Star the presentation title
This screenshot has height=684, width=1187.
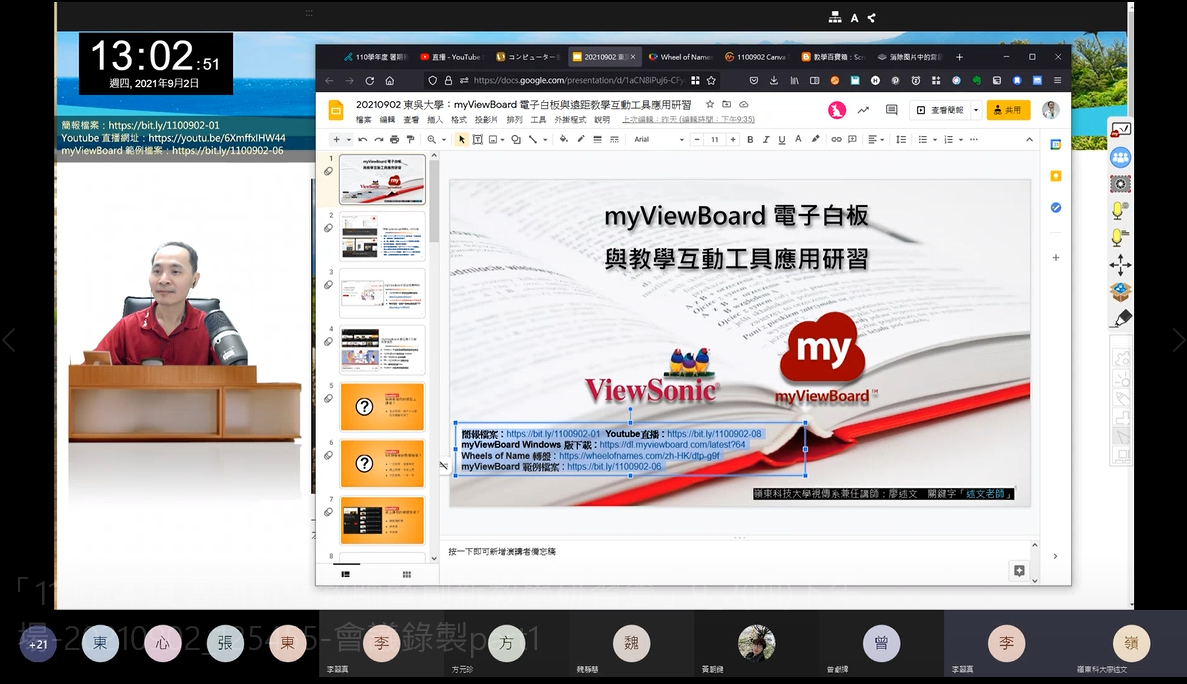coord(710,104)
